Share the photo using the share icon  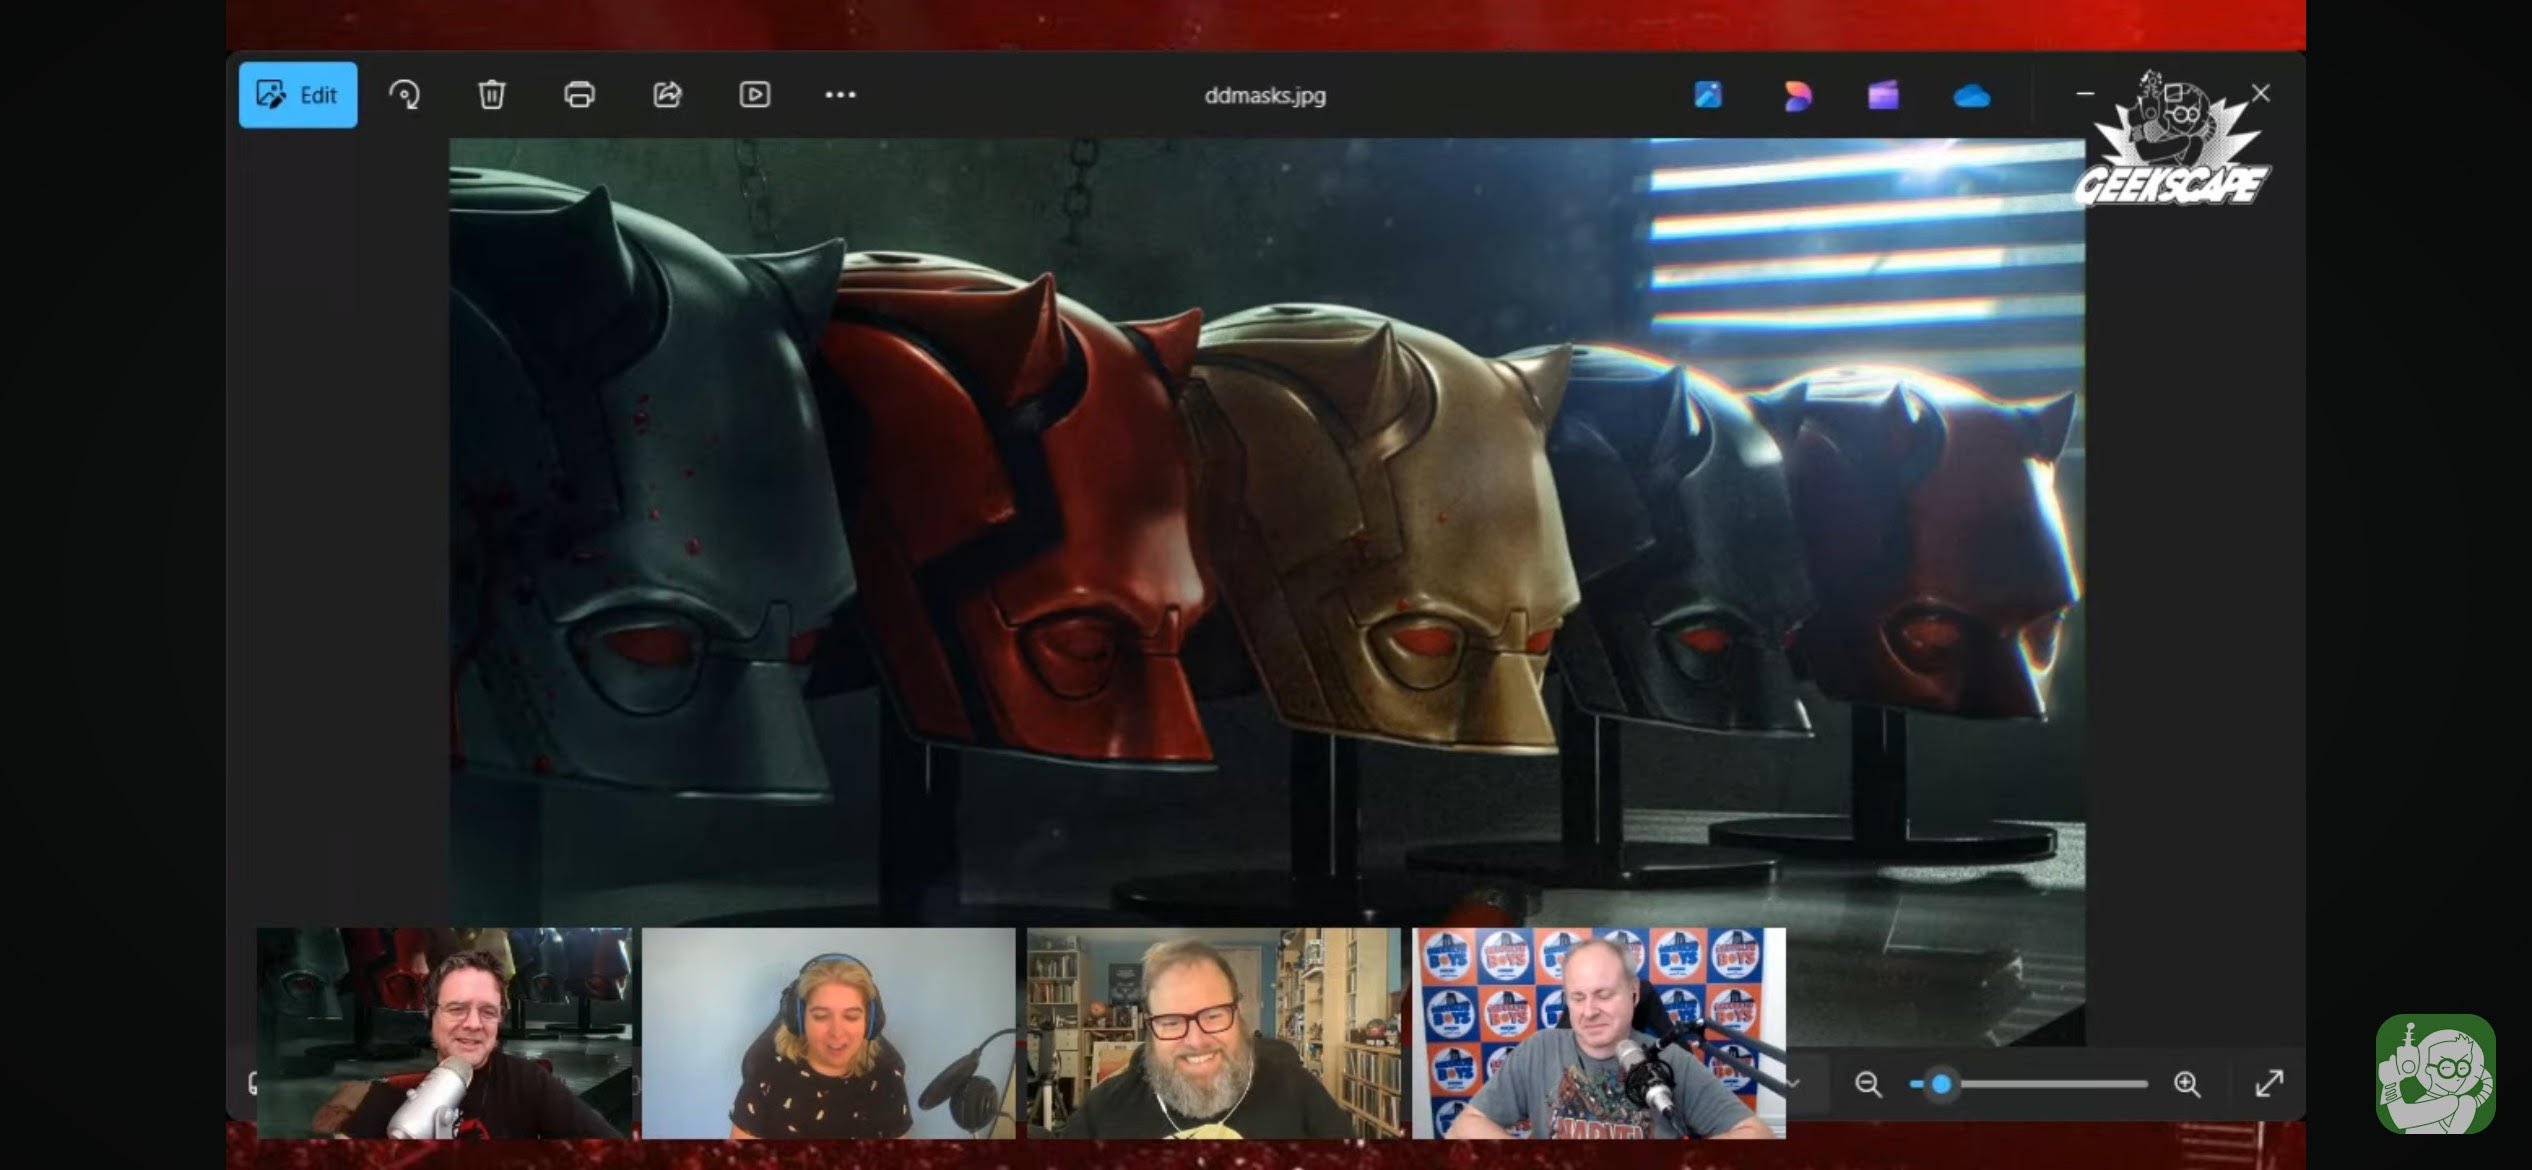[667, 95]
